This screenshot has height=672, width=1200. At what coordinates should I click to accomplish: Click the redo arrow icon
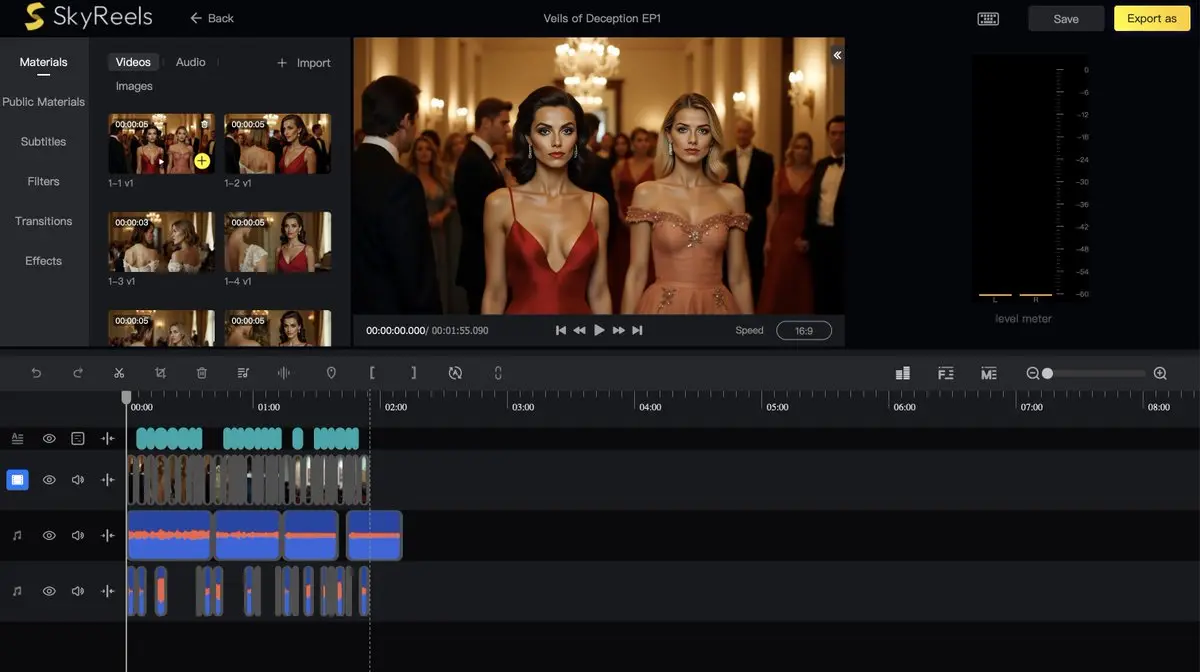(x=78, y=373)
